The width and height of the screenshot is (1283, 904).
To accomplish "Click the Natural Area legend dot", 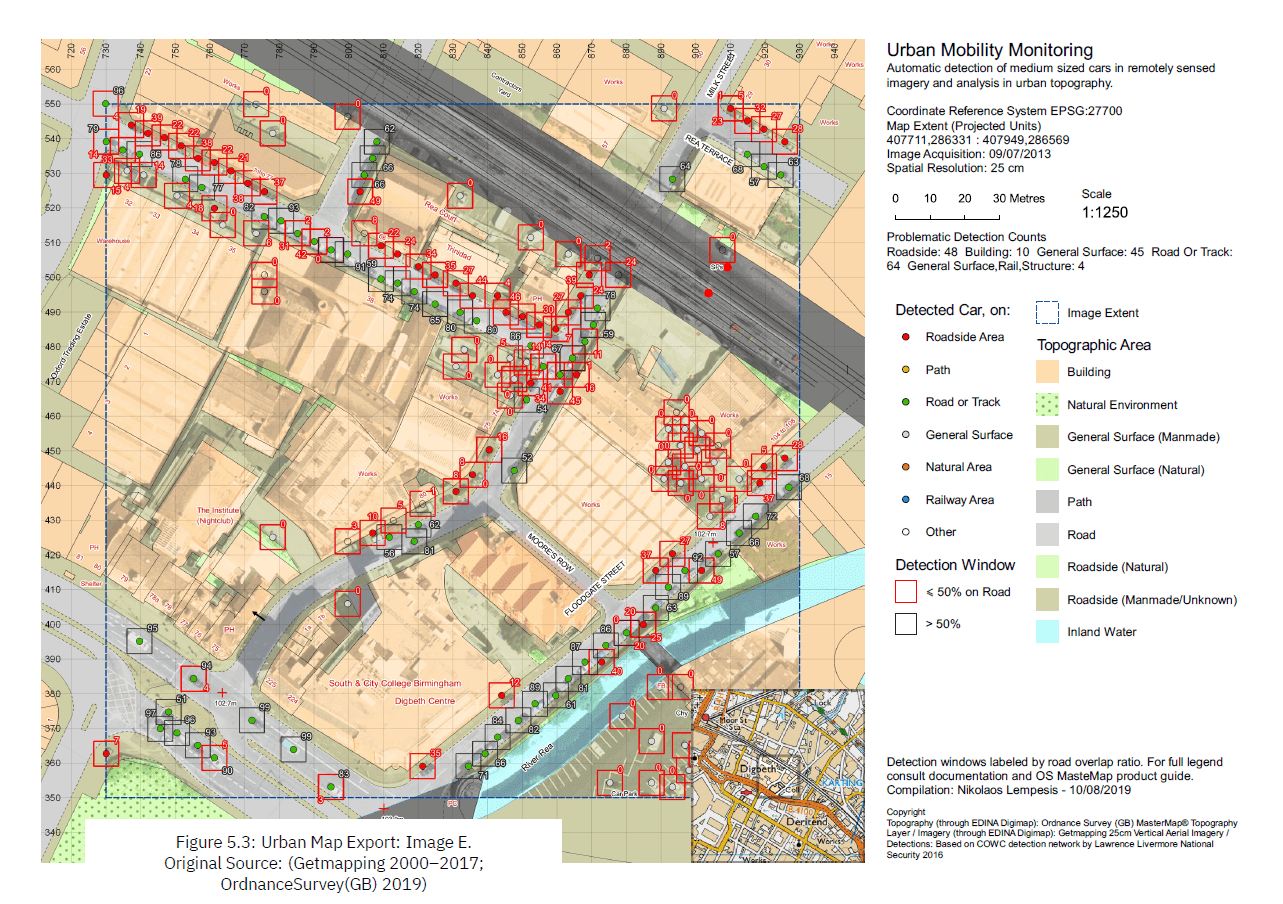I will [x=906, y=467].
